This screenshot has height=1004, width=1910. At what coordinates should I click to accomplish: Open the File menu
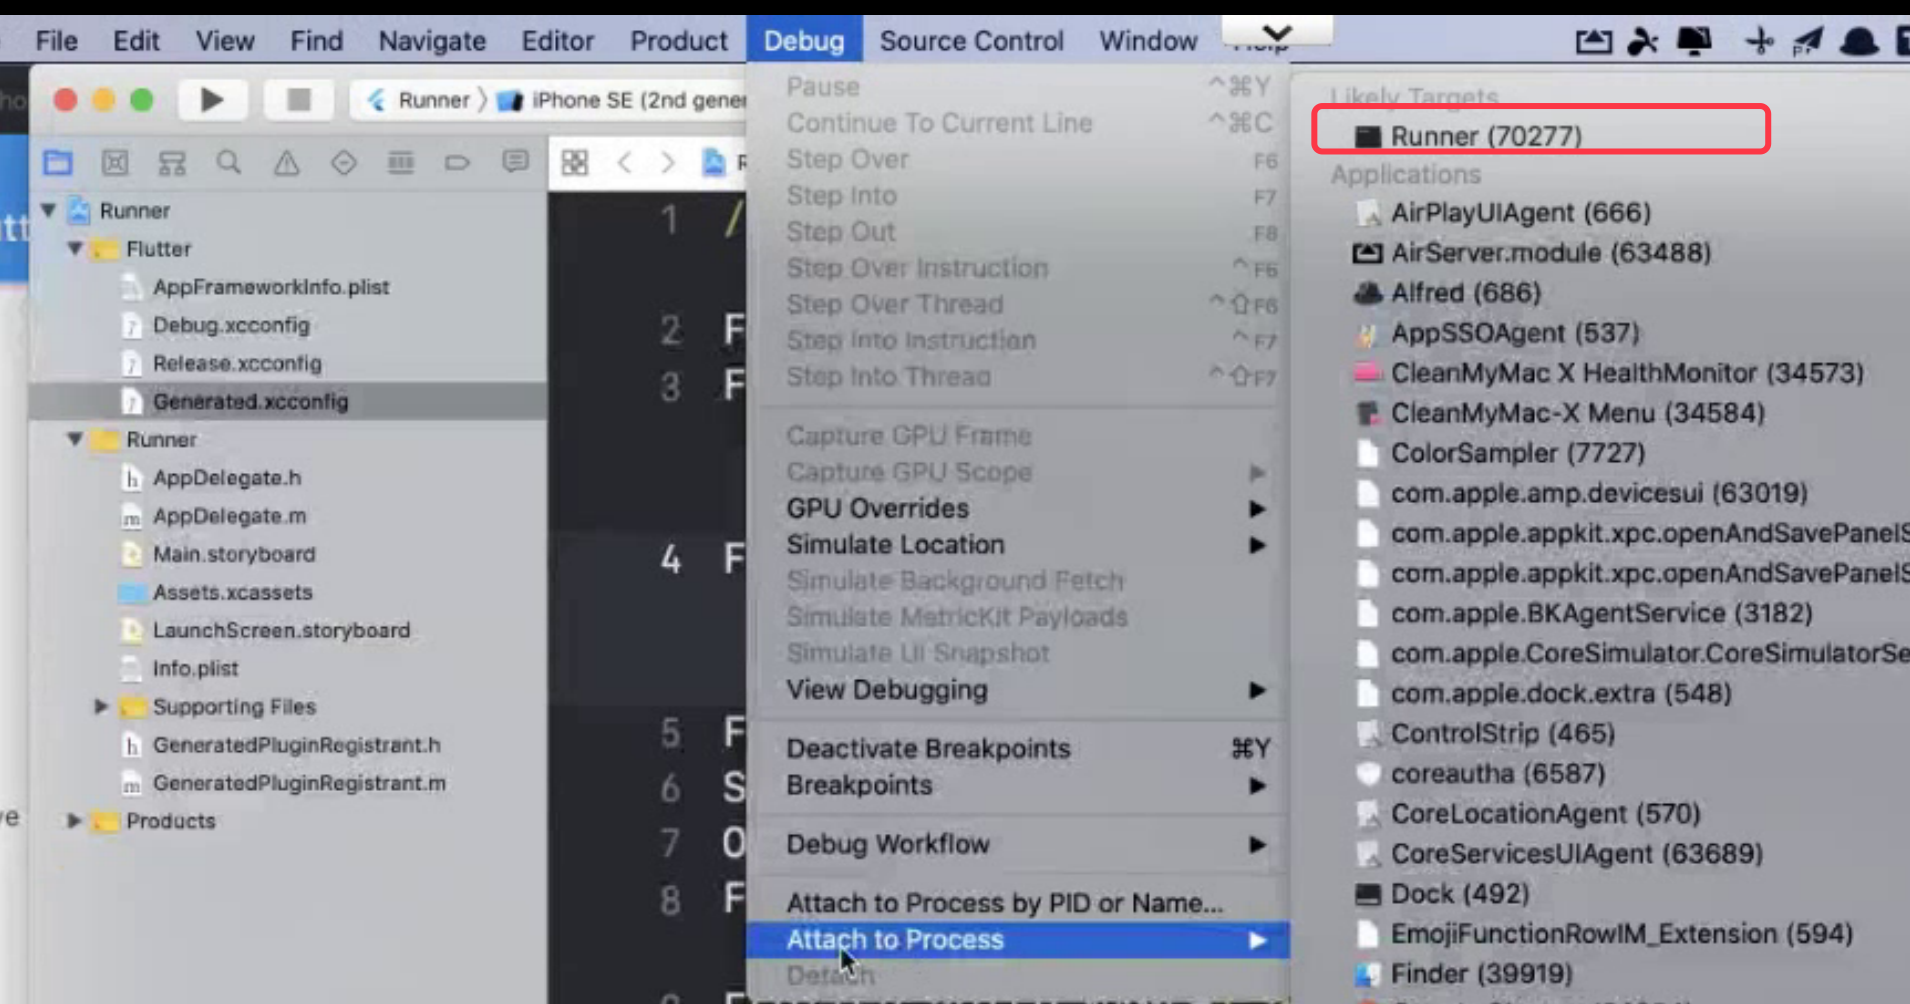coord(56,41)
